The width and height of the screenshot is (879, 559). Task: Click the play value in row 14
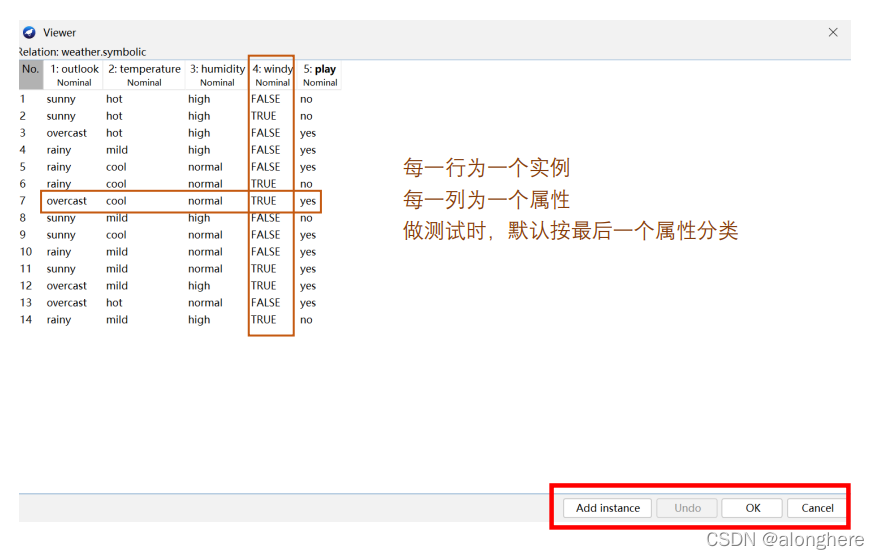pyautogui.click(x=306, y=320)
